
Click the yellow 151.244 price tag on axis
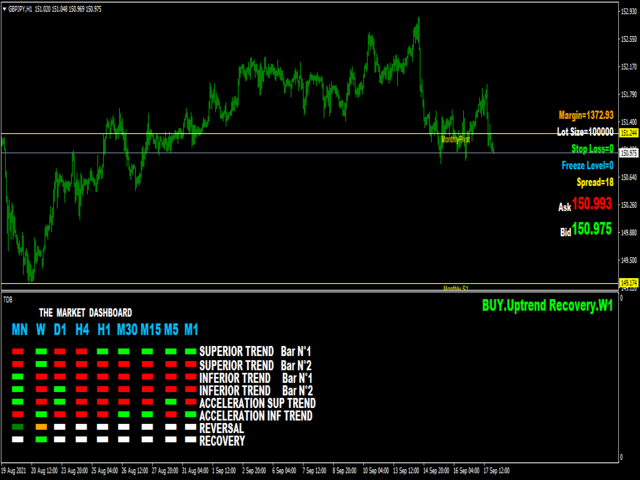point(629,133)
